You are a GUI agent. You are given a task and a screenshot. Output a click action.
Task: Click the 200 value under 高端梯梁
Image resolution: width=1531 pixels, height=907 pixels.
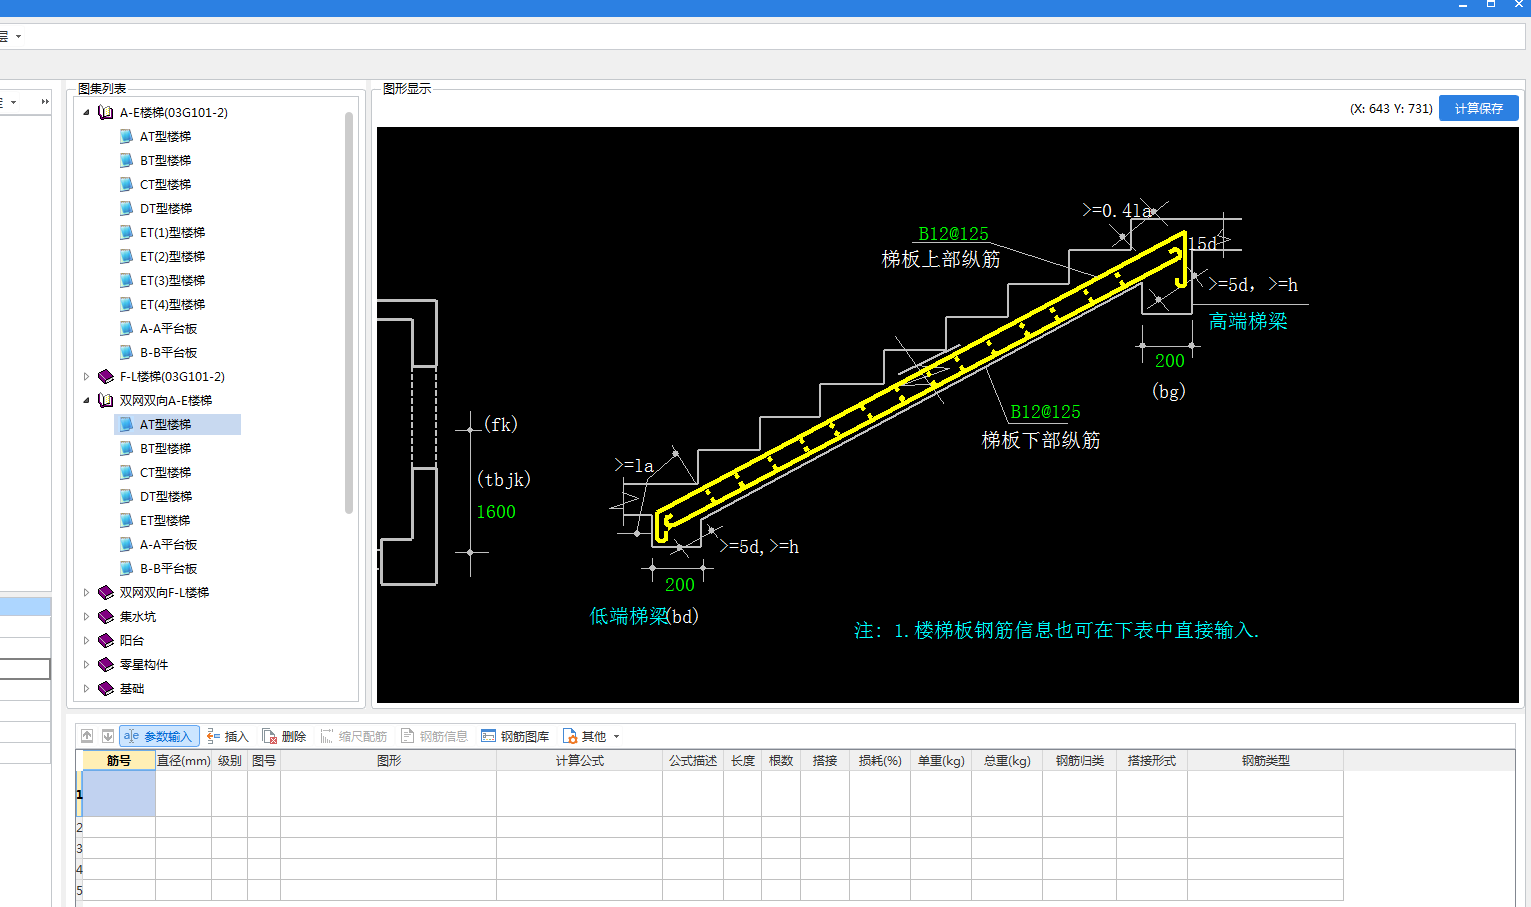click(1169, 361)
